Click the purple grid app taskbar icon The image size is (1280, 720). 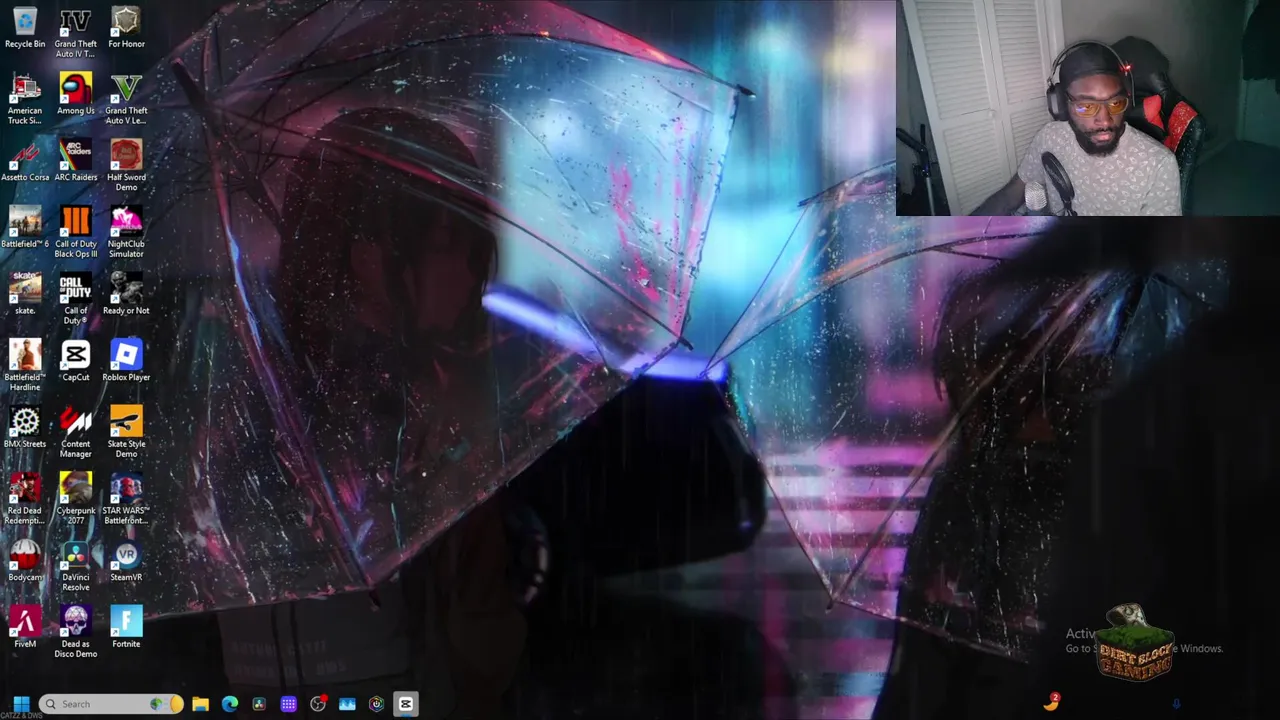[288, 704]
